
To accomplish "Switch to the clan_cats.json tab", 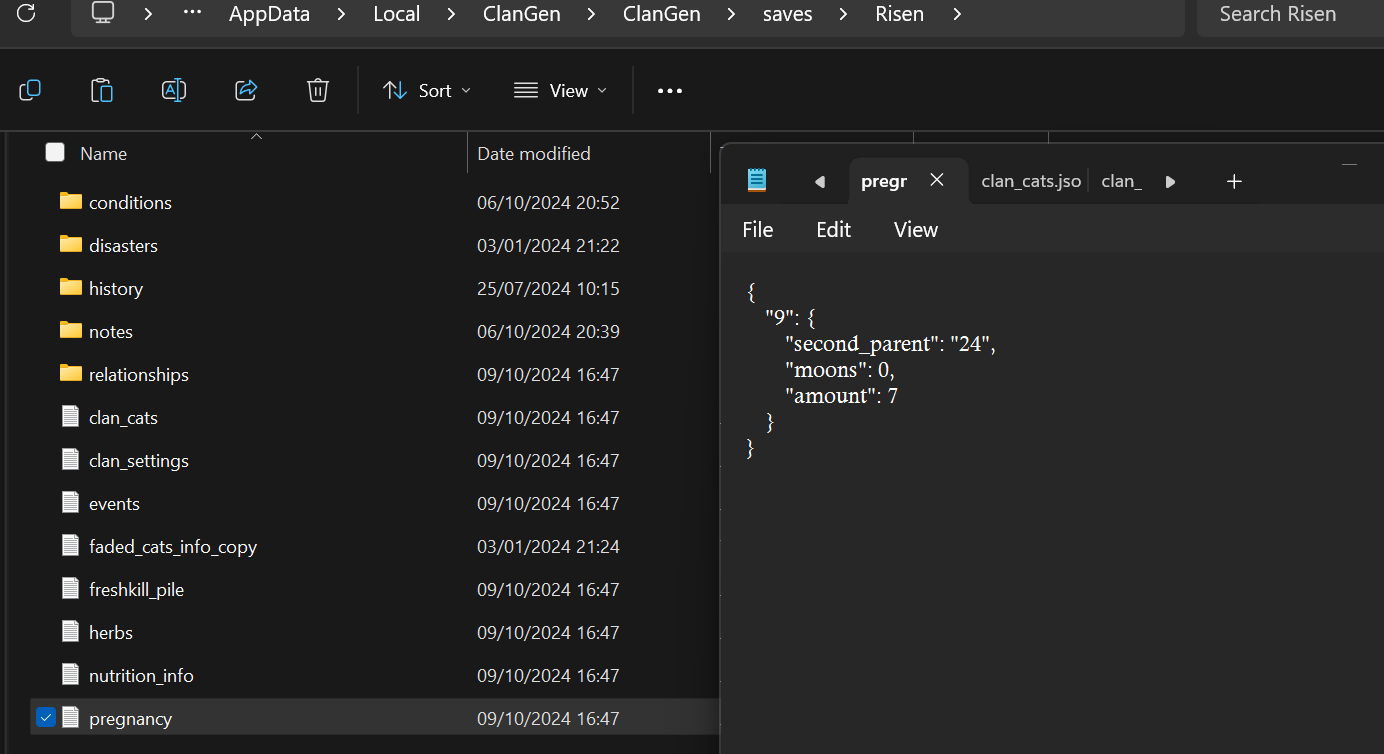I will point(1030,181).
